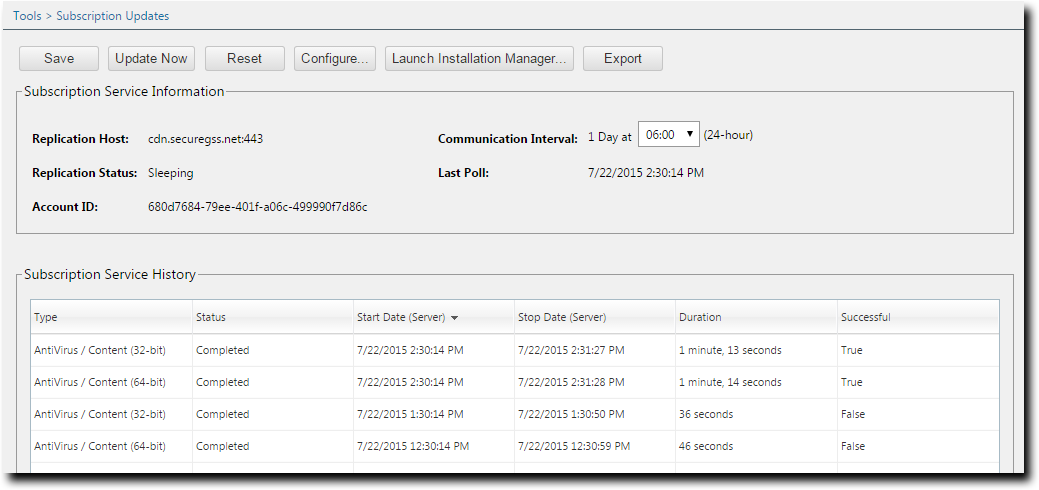Sort by Stop Date (Server) column
The width and height of the screenshot is (1039, 490).
(x=562, y=317)
